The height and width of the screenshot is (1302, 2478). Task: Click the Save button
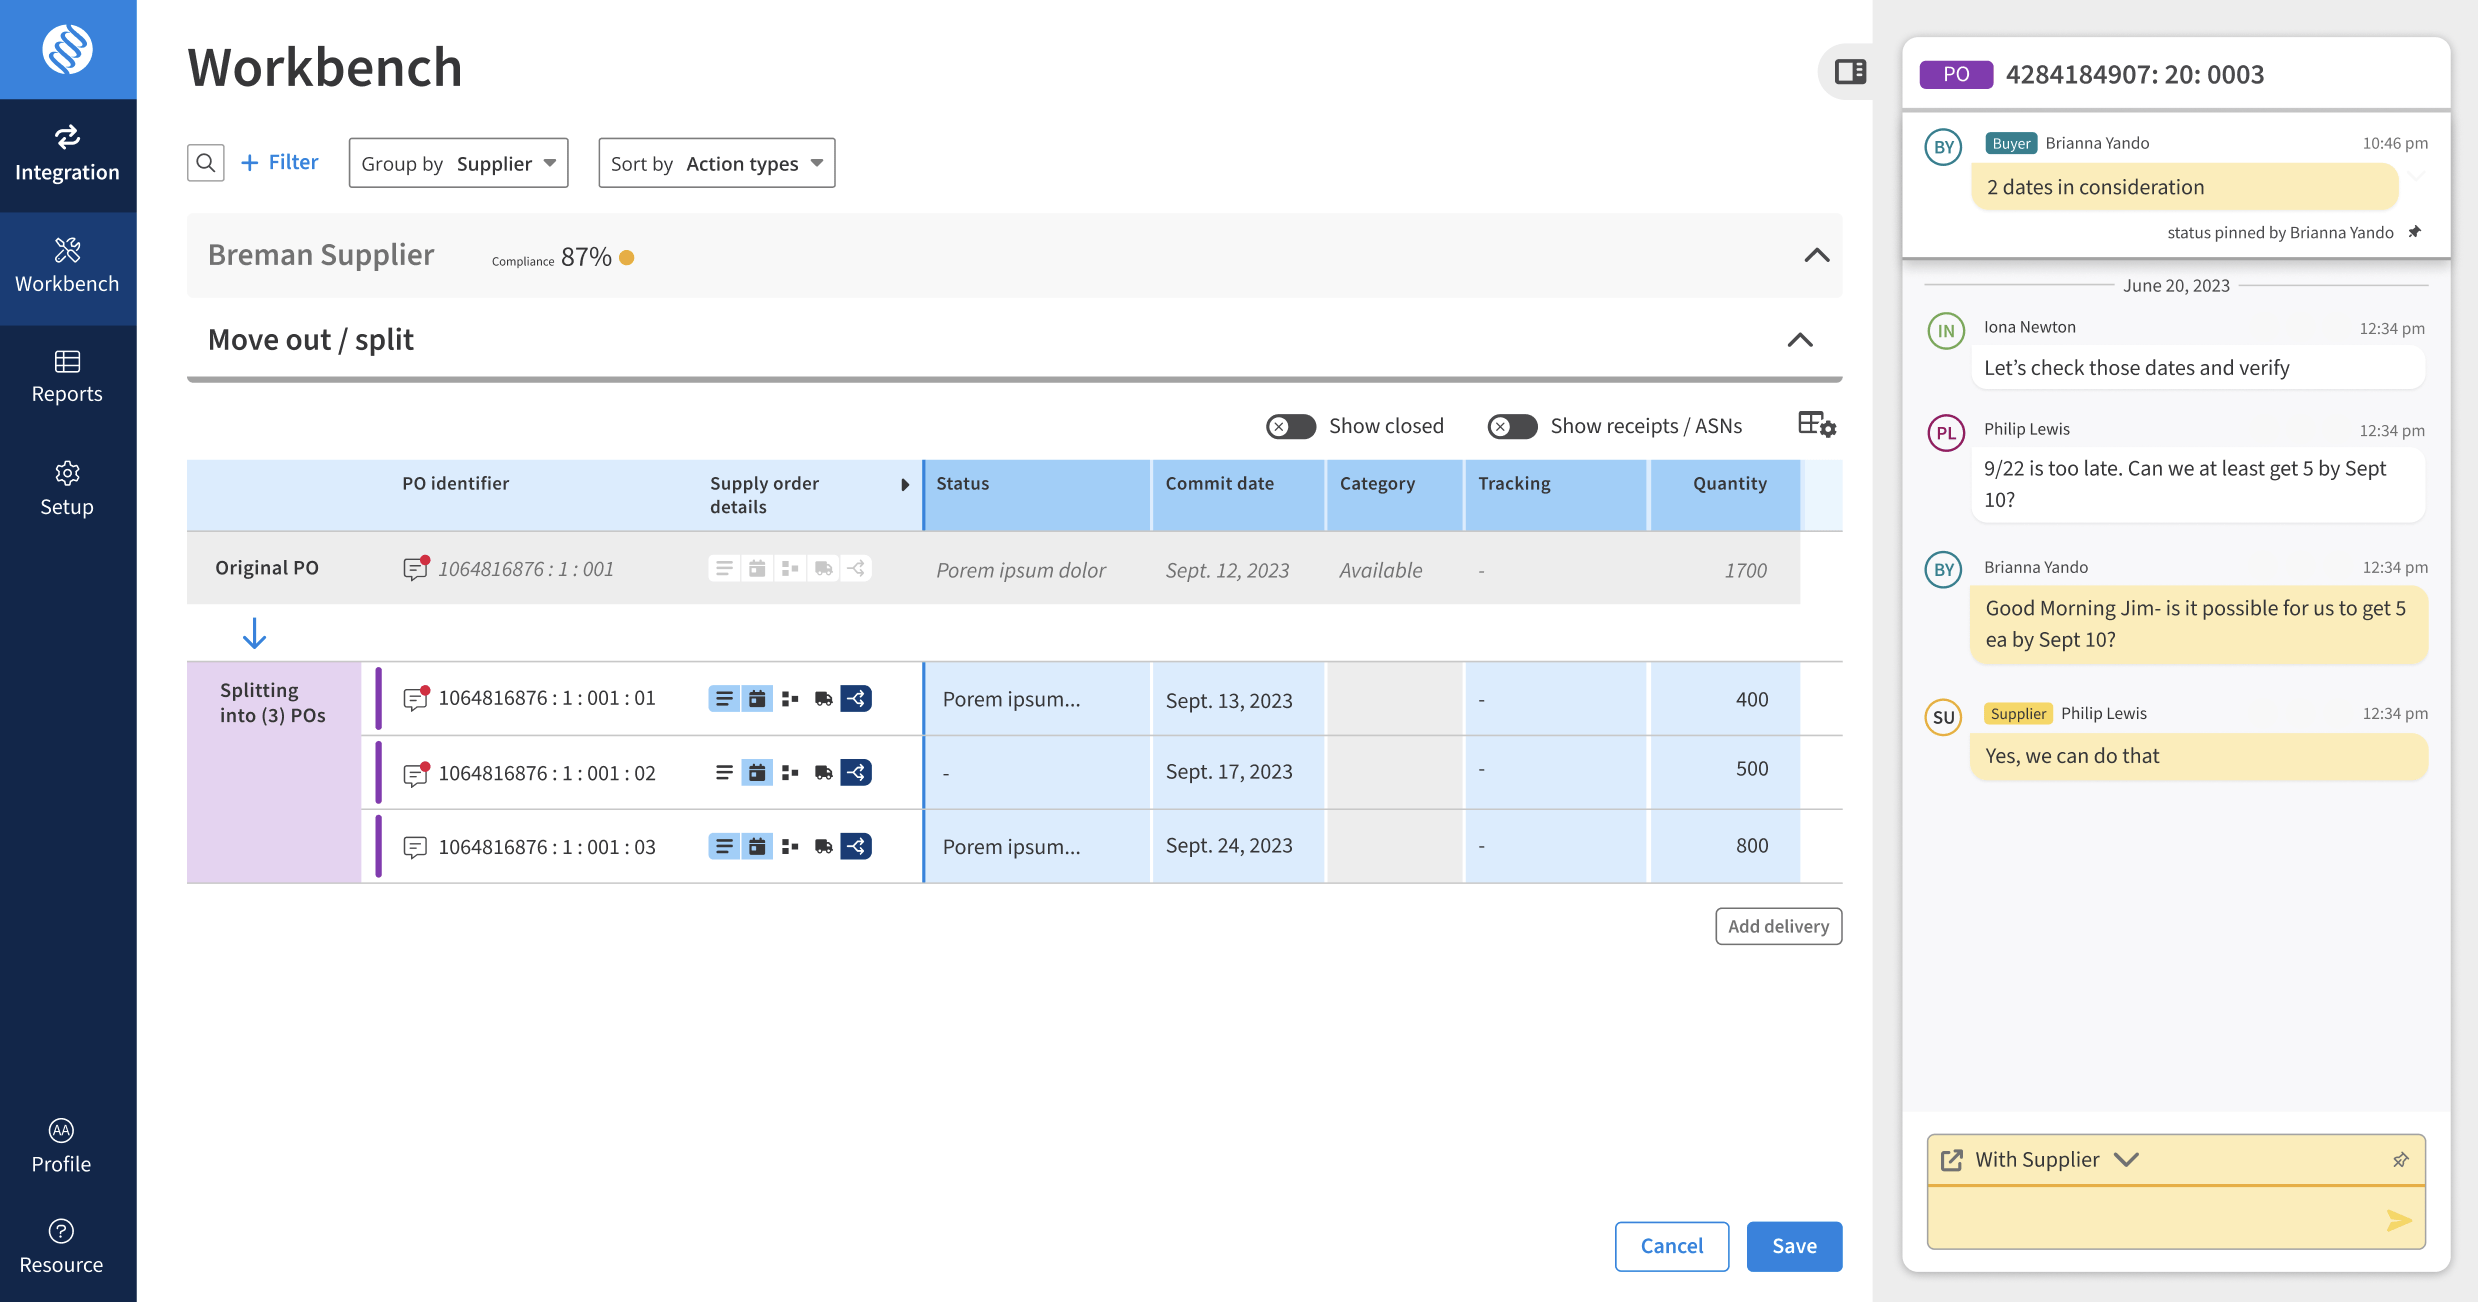(1794, 1246)
